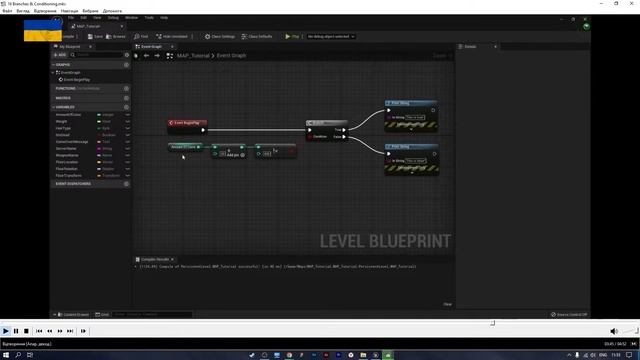Adjust the media player volume slider
The image size is (640, 360).
coord(631,331)
